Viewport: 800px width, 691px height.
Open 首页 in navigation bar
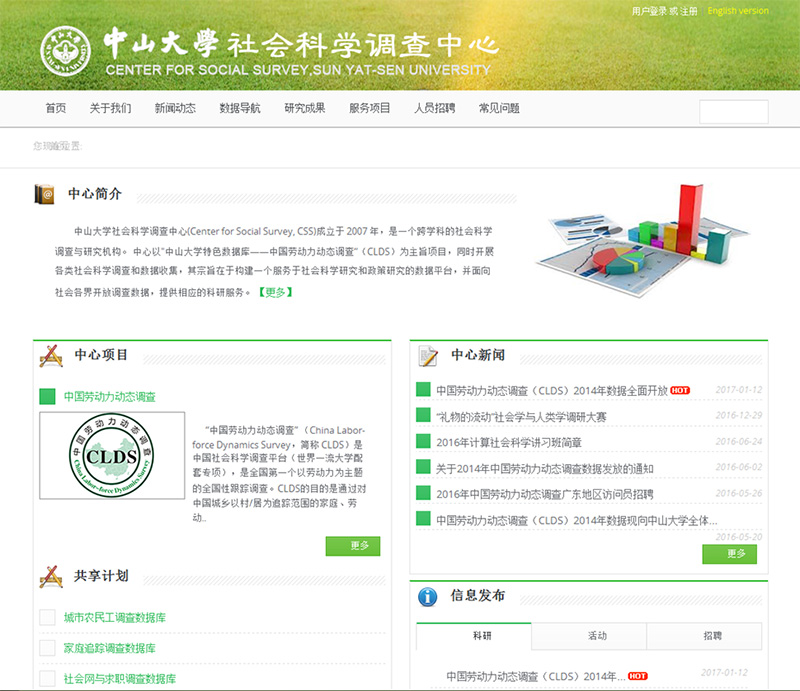56,108
